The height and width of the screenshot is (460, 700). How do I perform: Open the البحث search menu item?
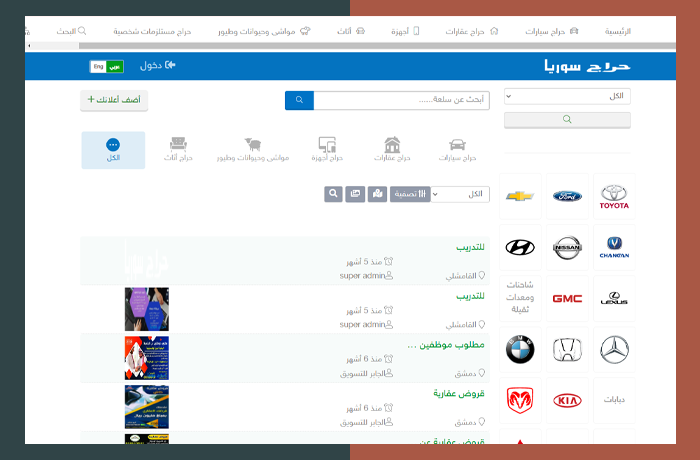pyautogui.click(x=71, y=31)
